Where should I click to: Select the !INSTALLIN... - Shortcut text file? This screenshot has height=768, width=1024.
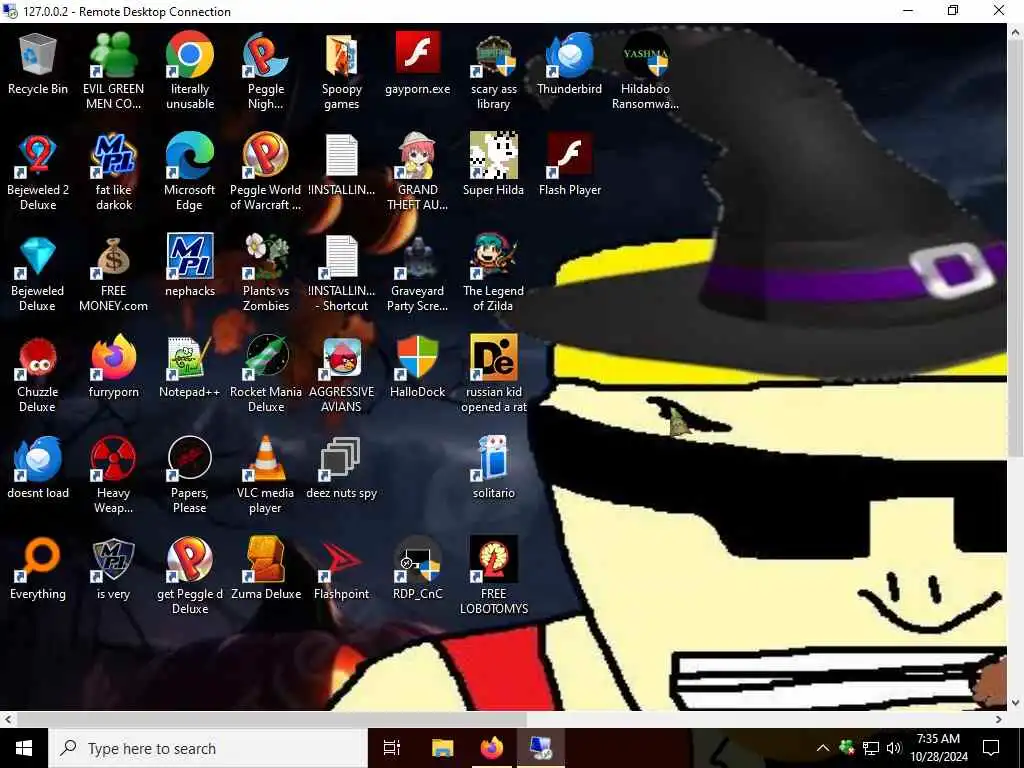pos(341,273)
